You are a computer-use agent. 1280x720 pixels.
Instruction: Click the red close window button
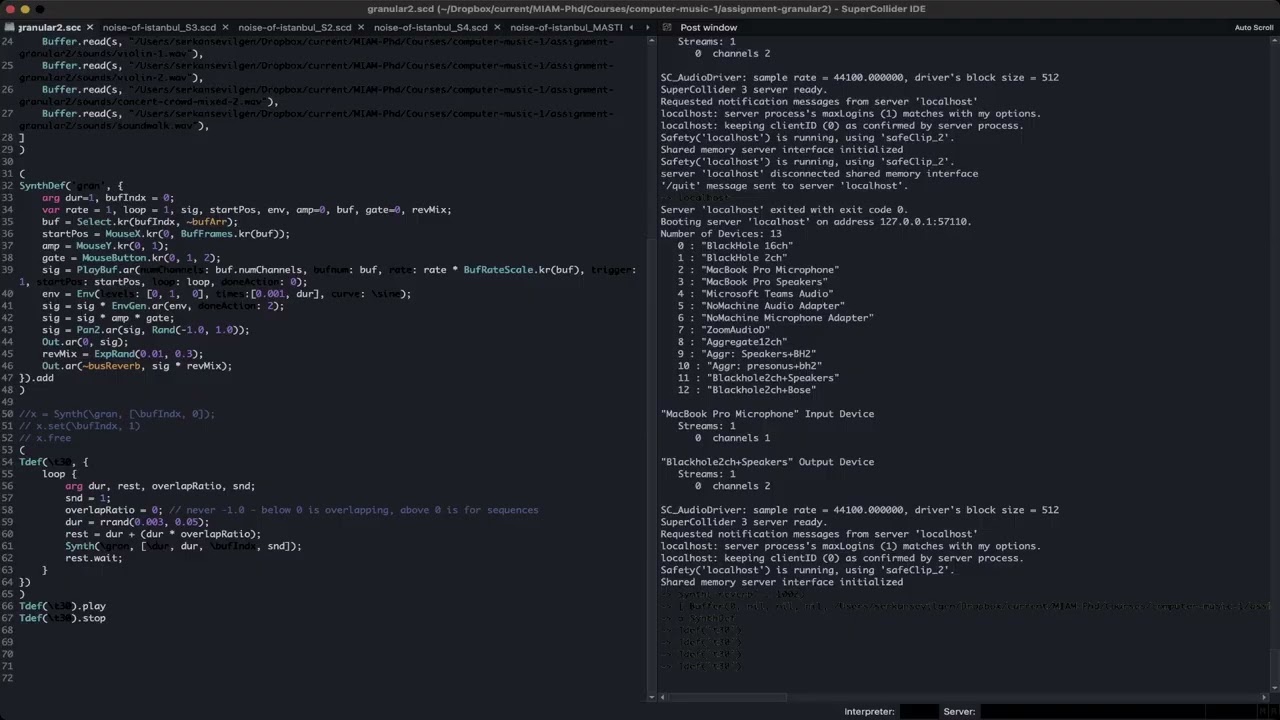(x=9, y=9)
